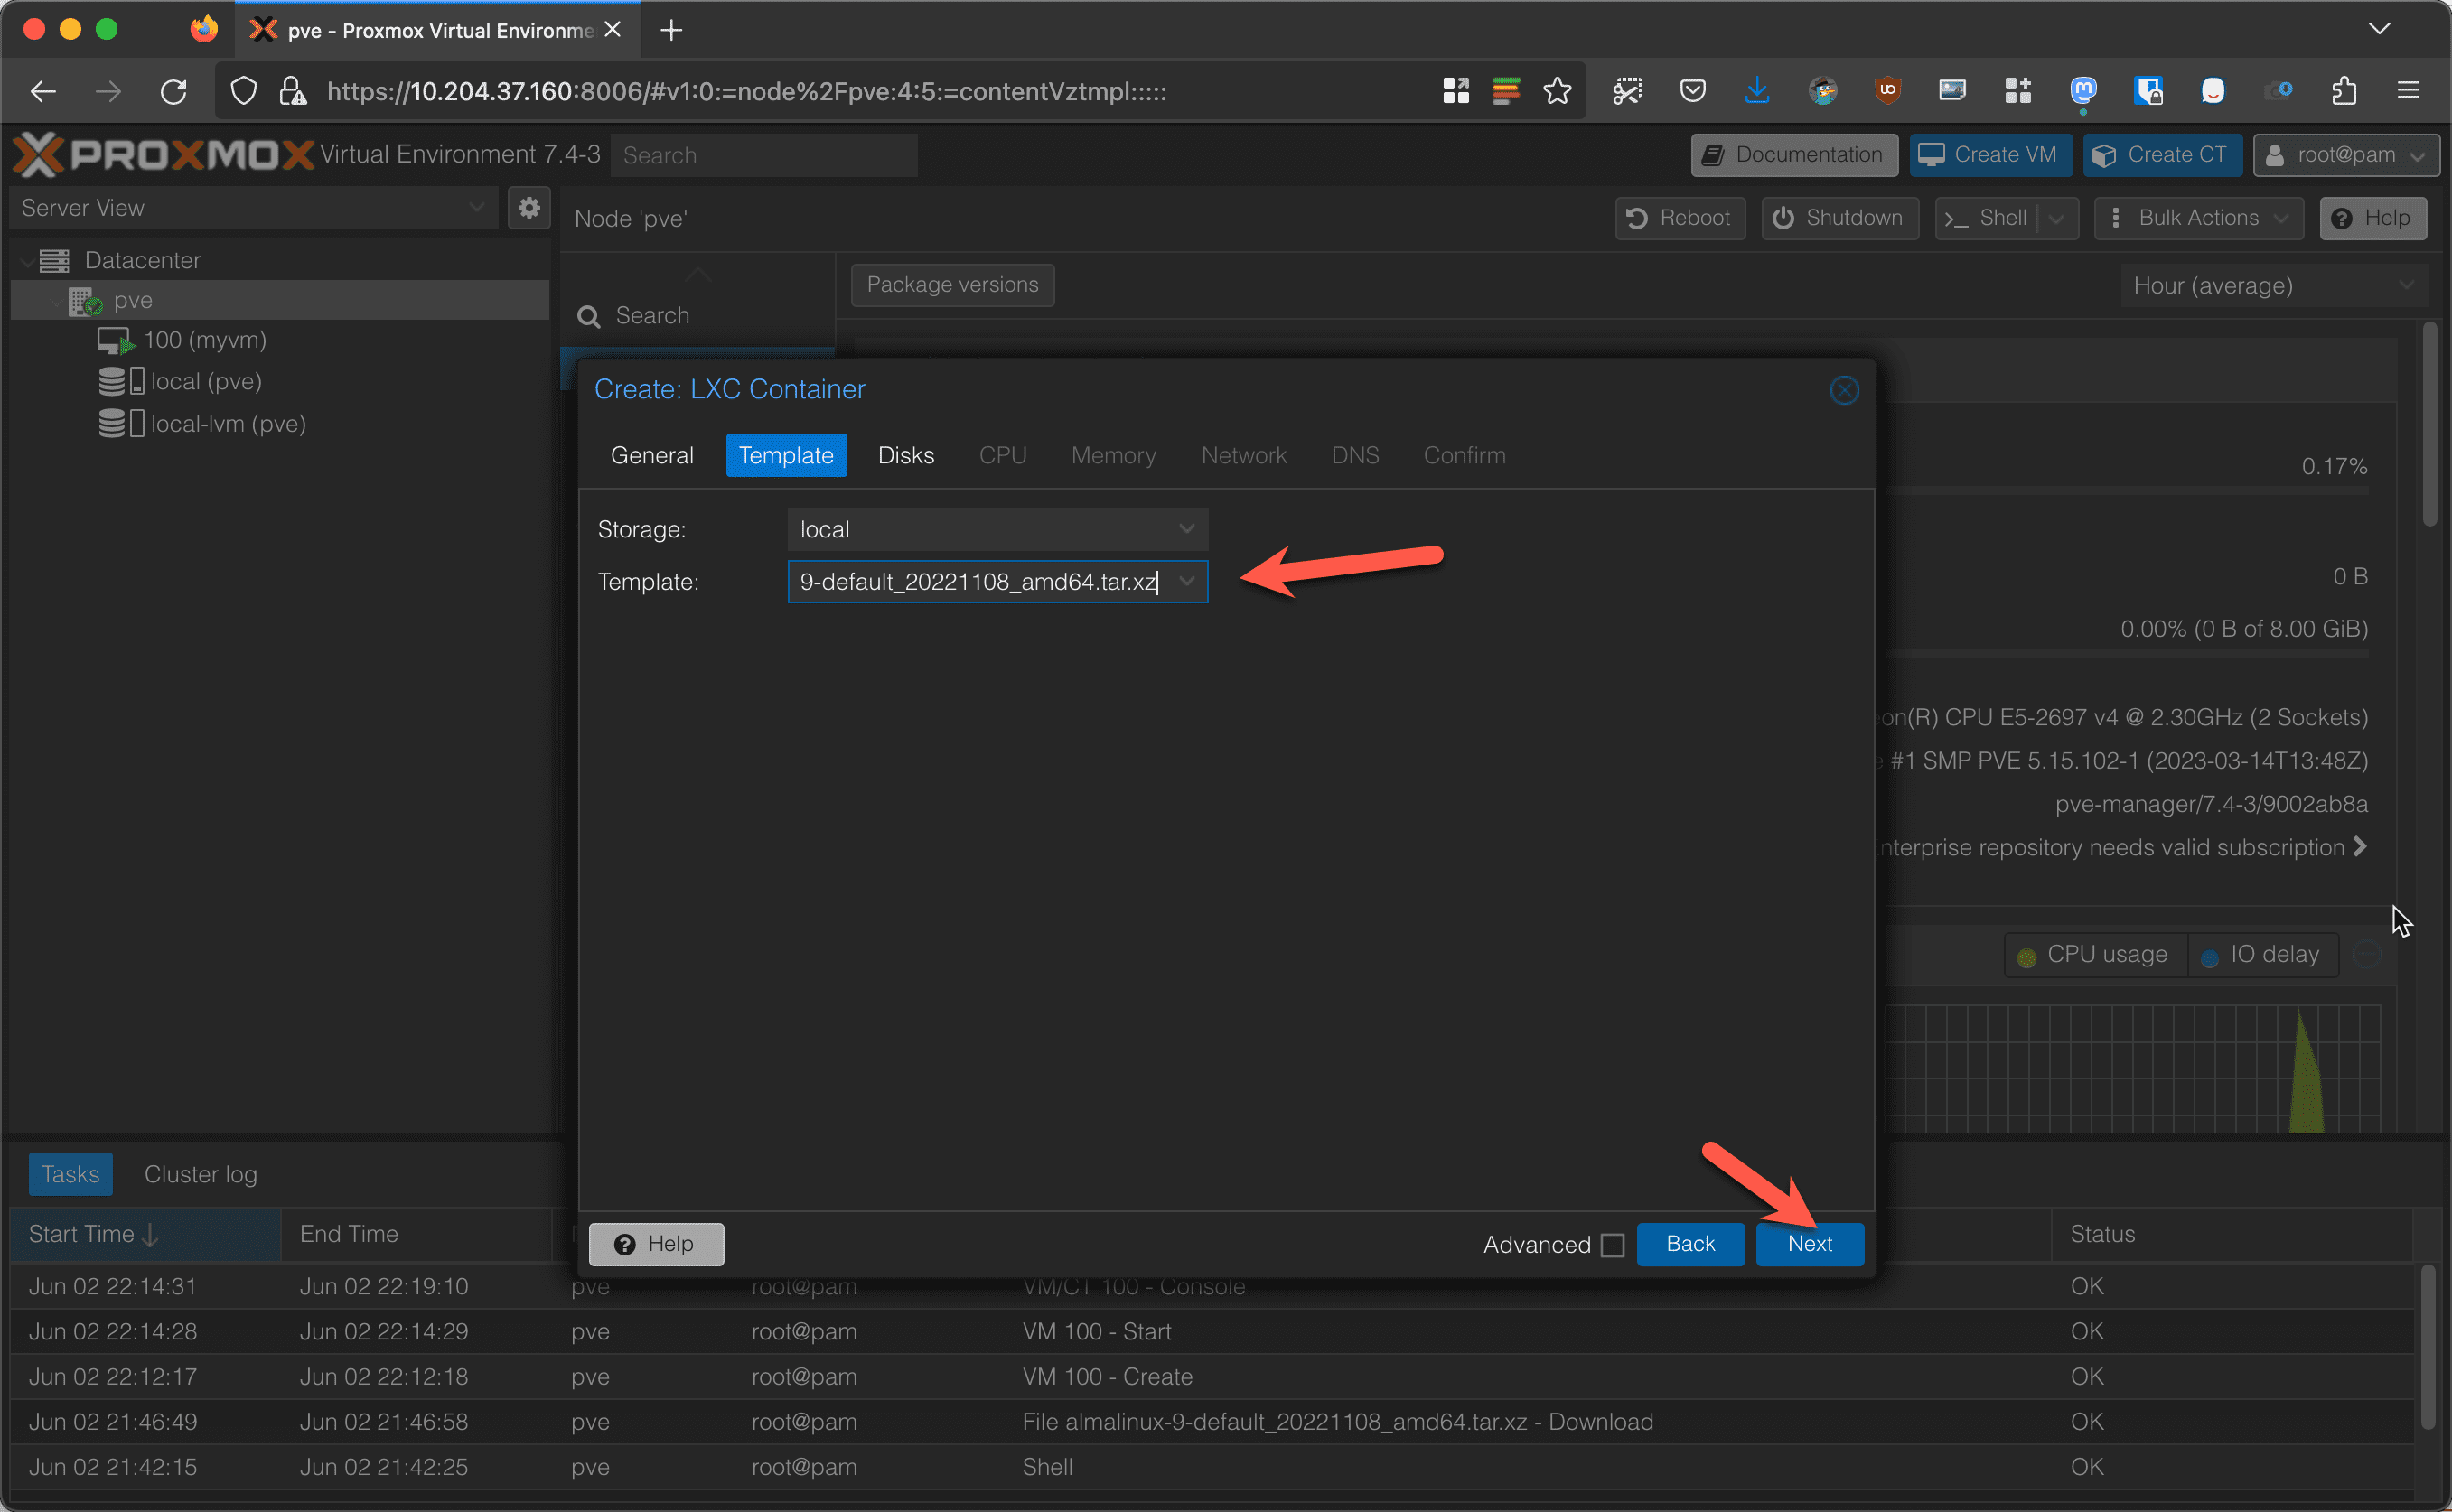
Task: Click the site padlock security icon
Action: [292, 92]
